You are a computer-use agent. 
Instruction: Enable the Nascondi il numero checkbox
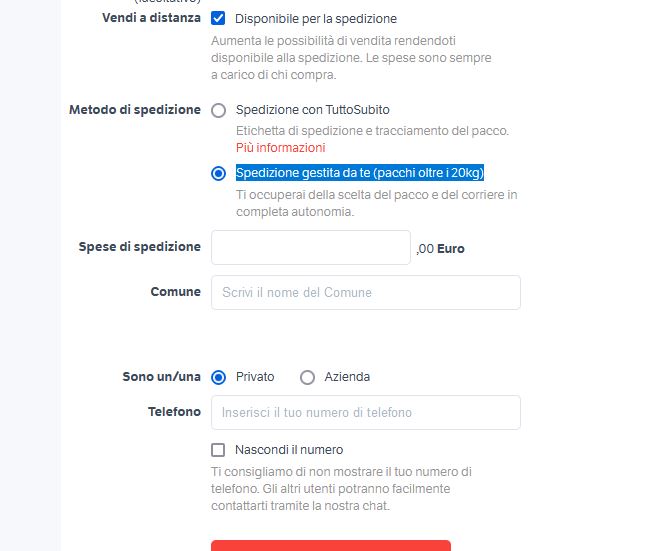point(218,450)
